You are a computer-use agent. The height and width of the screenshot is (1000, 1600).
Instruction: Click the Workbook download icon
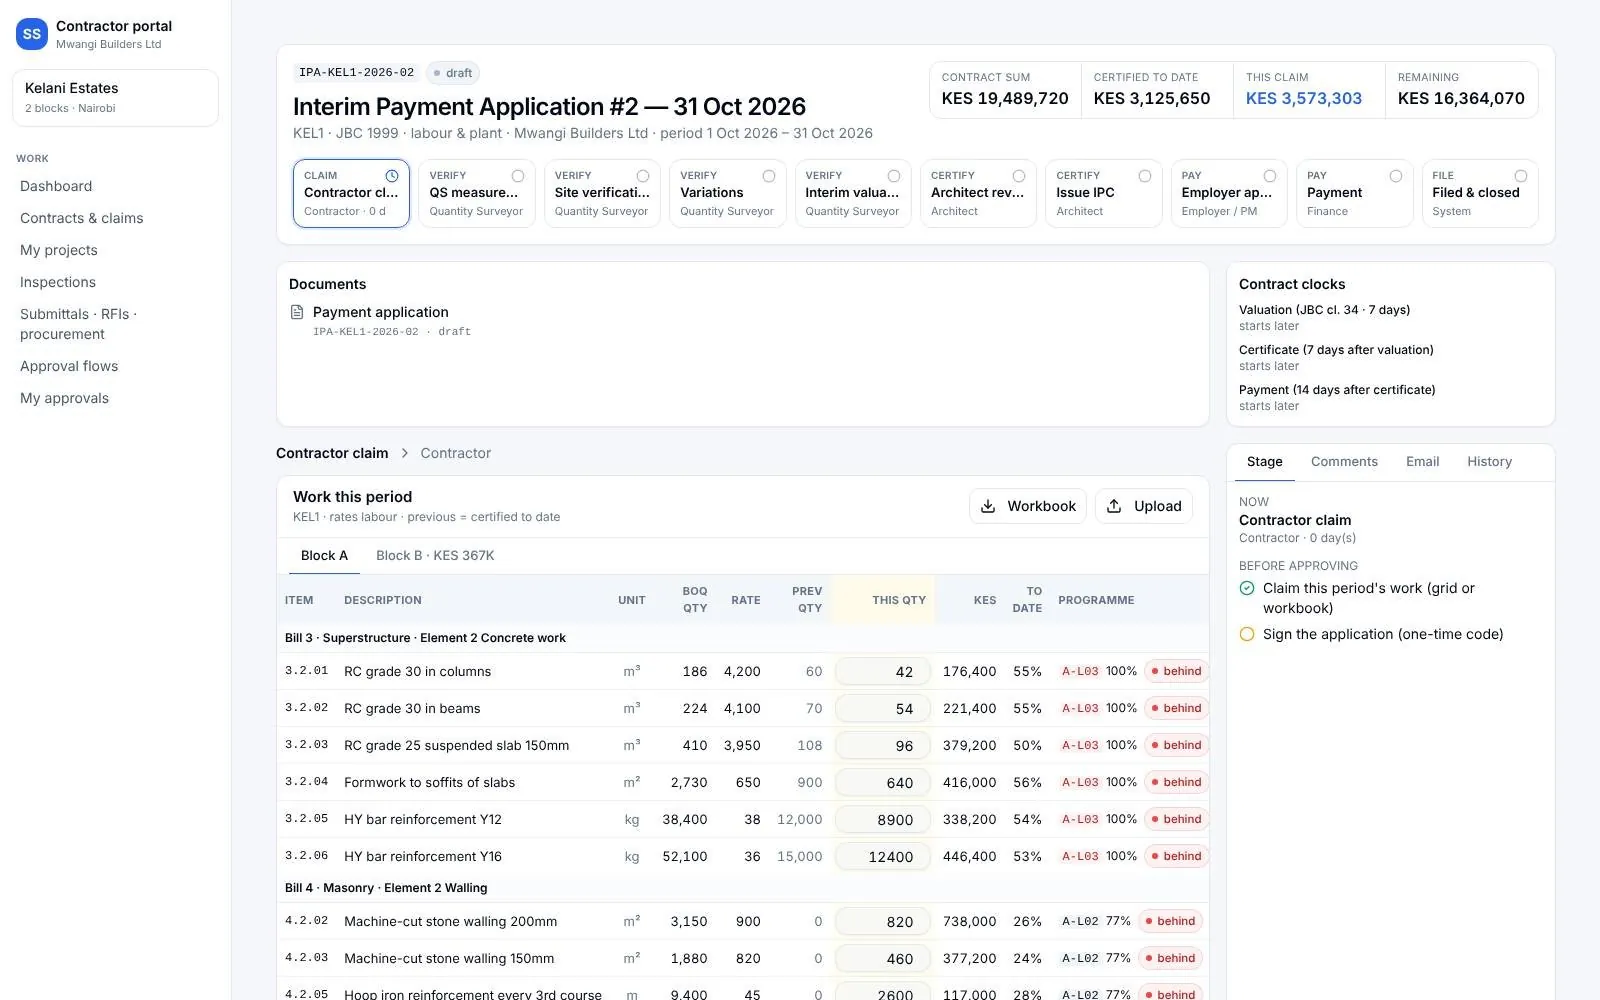988,506
